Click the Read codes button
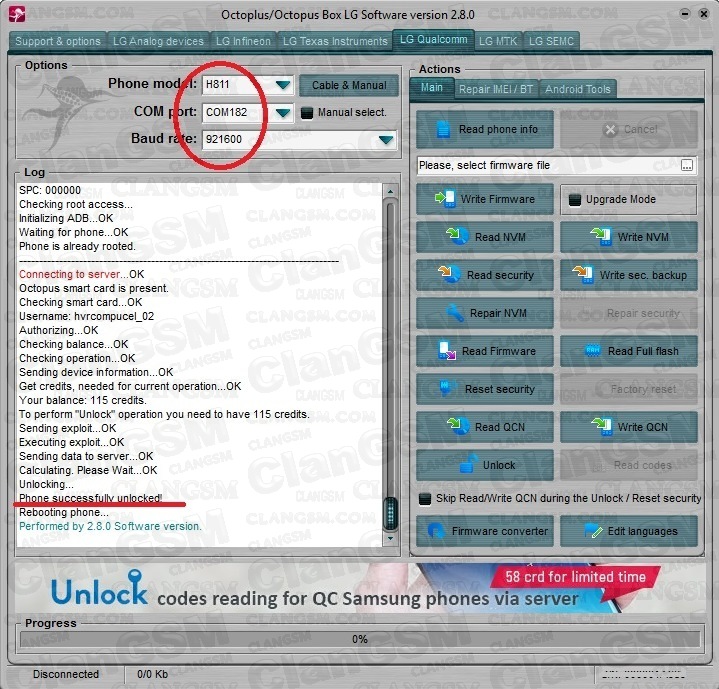 (628, 465)
